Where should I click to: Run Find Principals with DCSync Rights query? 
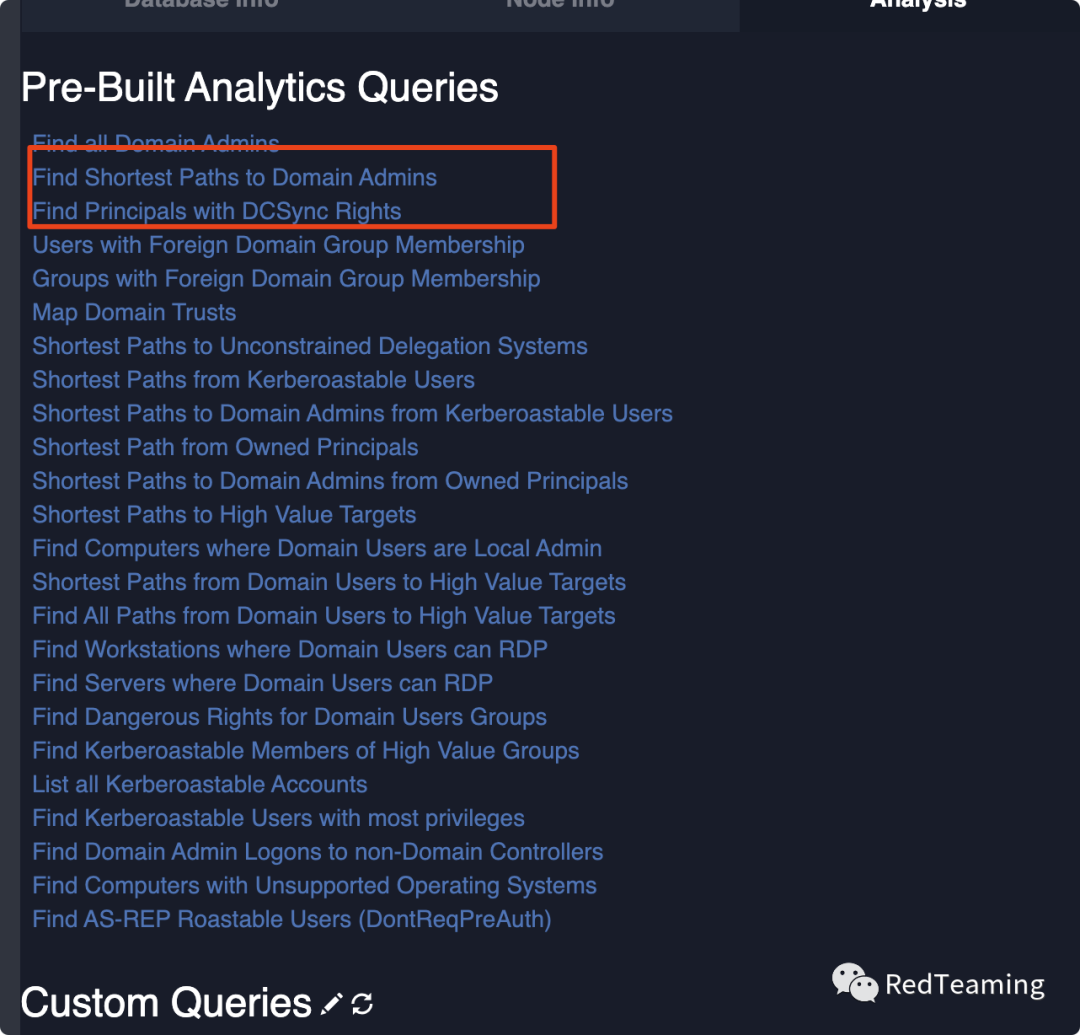click(x=216, y=211)
